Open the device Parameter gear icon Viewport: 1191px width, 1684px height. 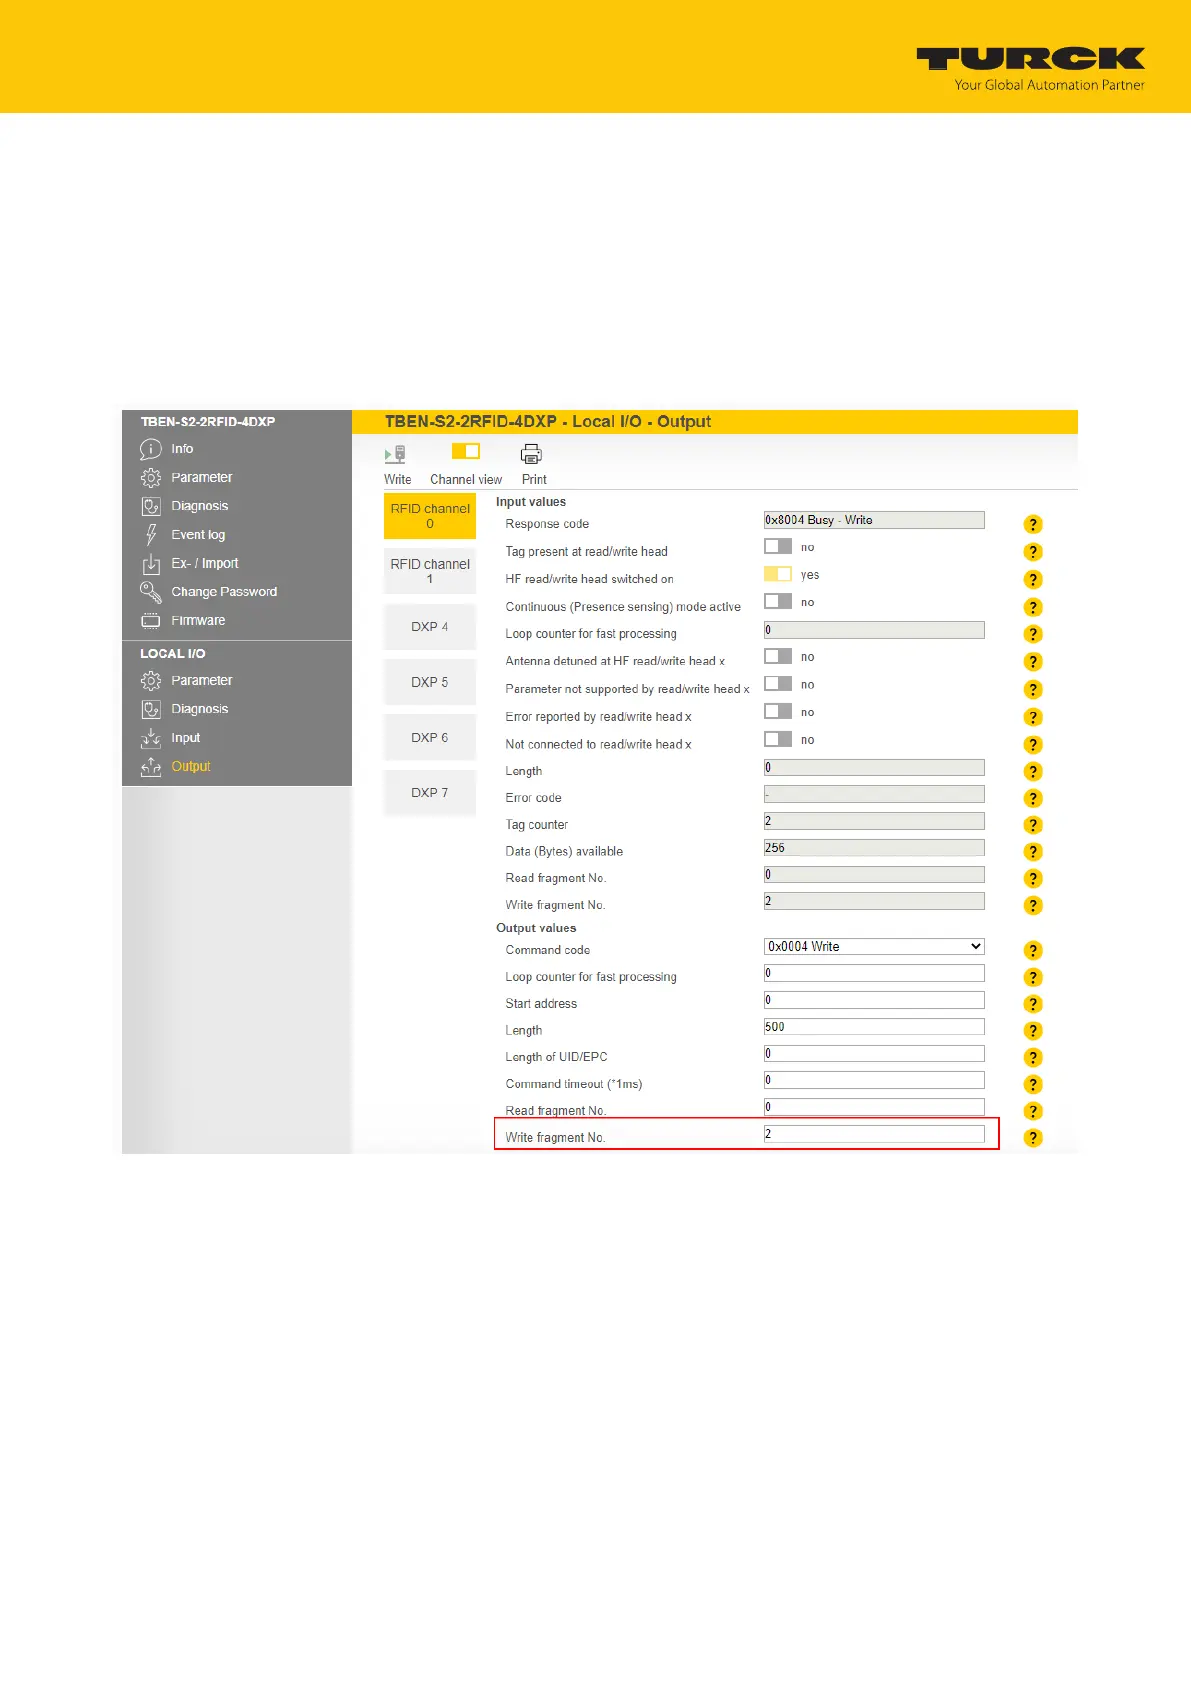(150, 477)
